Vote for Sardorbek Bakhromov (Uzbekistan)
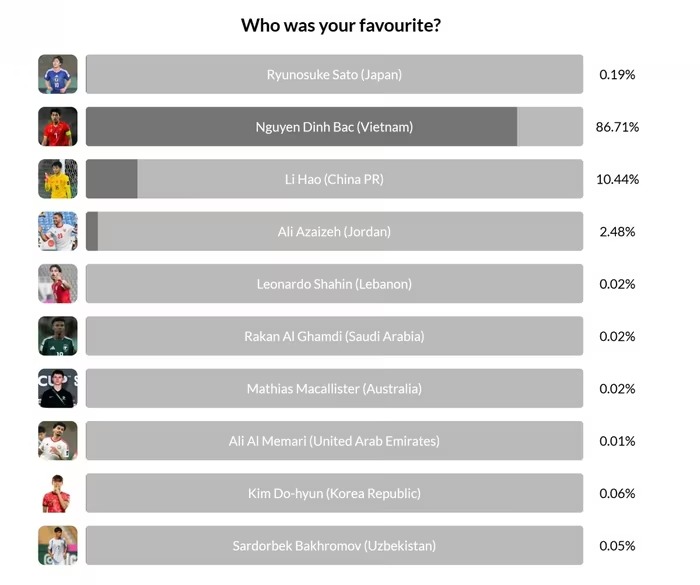 334,545
